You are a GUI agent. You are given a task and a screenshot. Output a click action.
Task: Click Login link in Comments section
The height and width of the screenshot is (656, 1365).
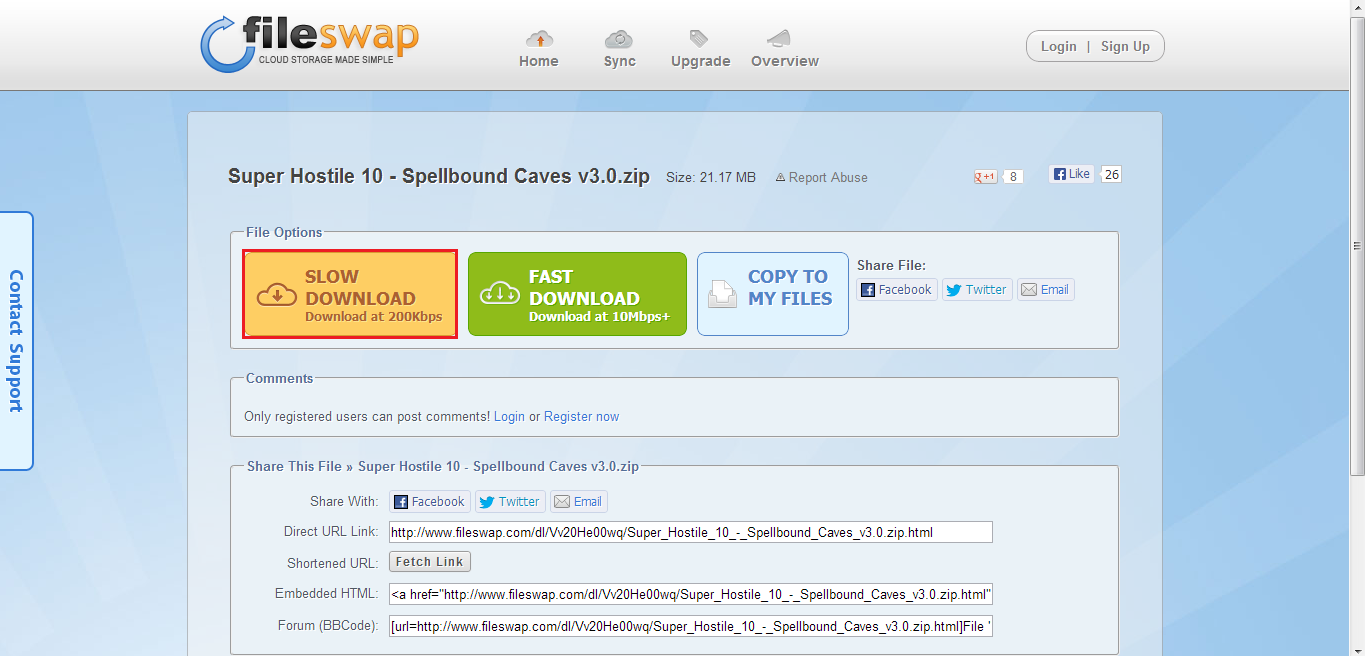pyautogui.click(x=509, y=416)
